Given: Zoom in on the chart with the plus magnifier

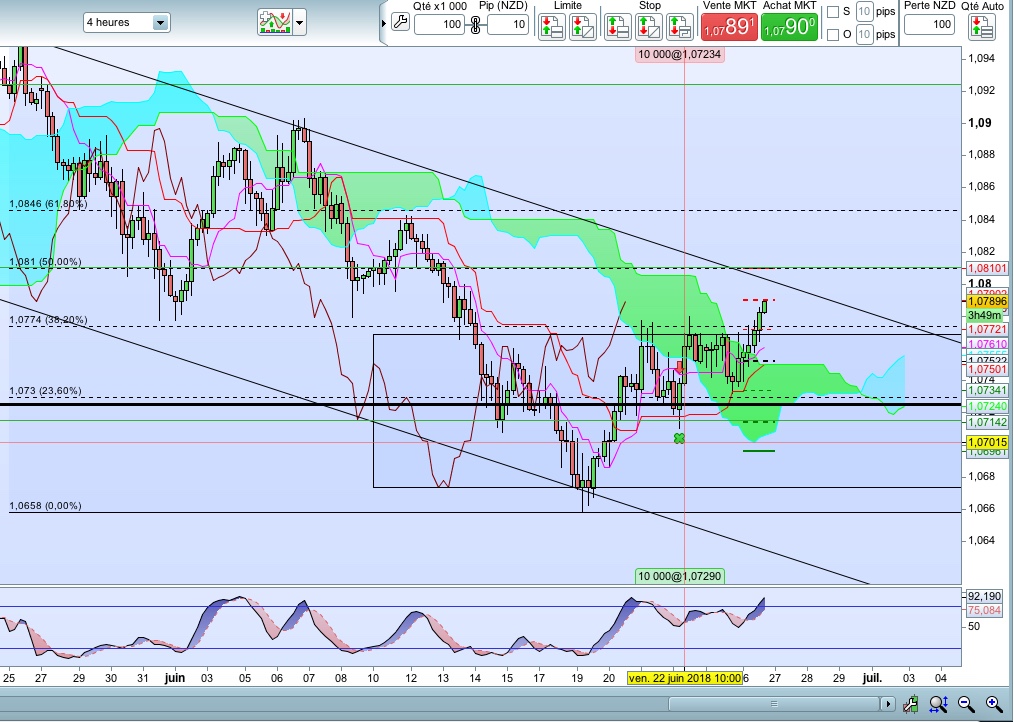Looking at the screenshot, I should [993, 705].
